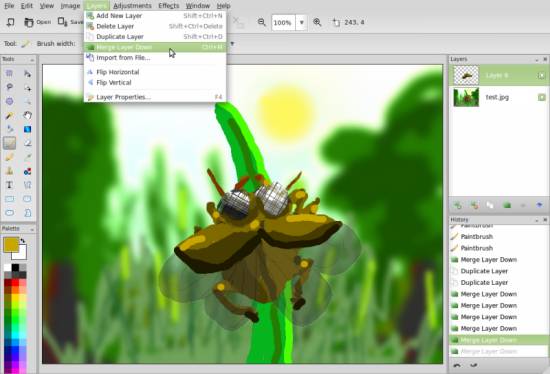The image size is (550, 374).
Task: Click the New document toolbar icon
Action: coord(11,22)
